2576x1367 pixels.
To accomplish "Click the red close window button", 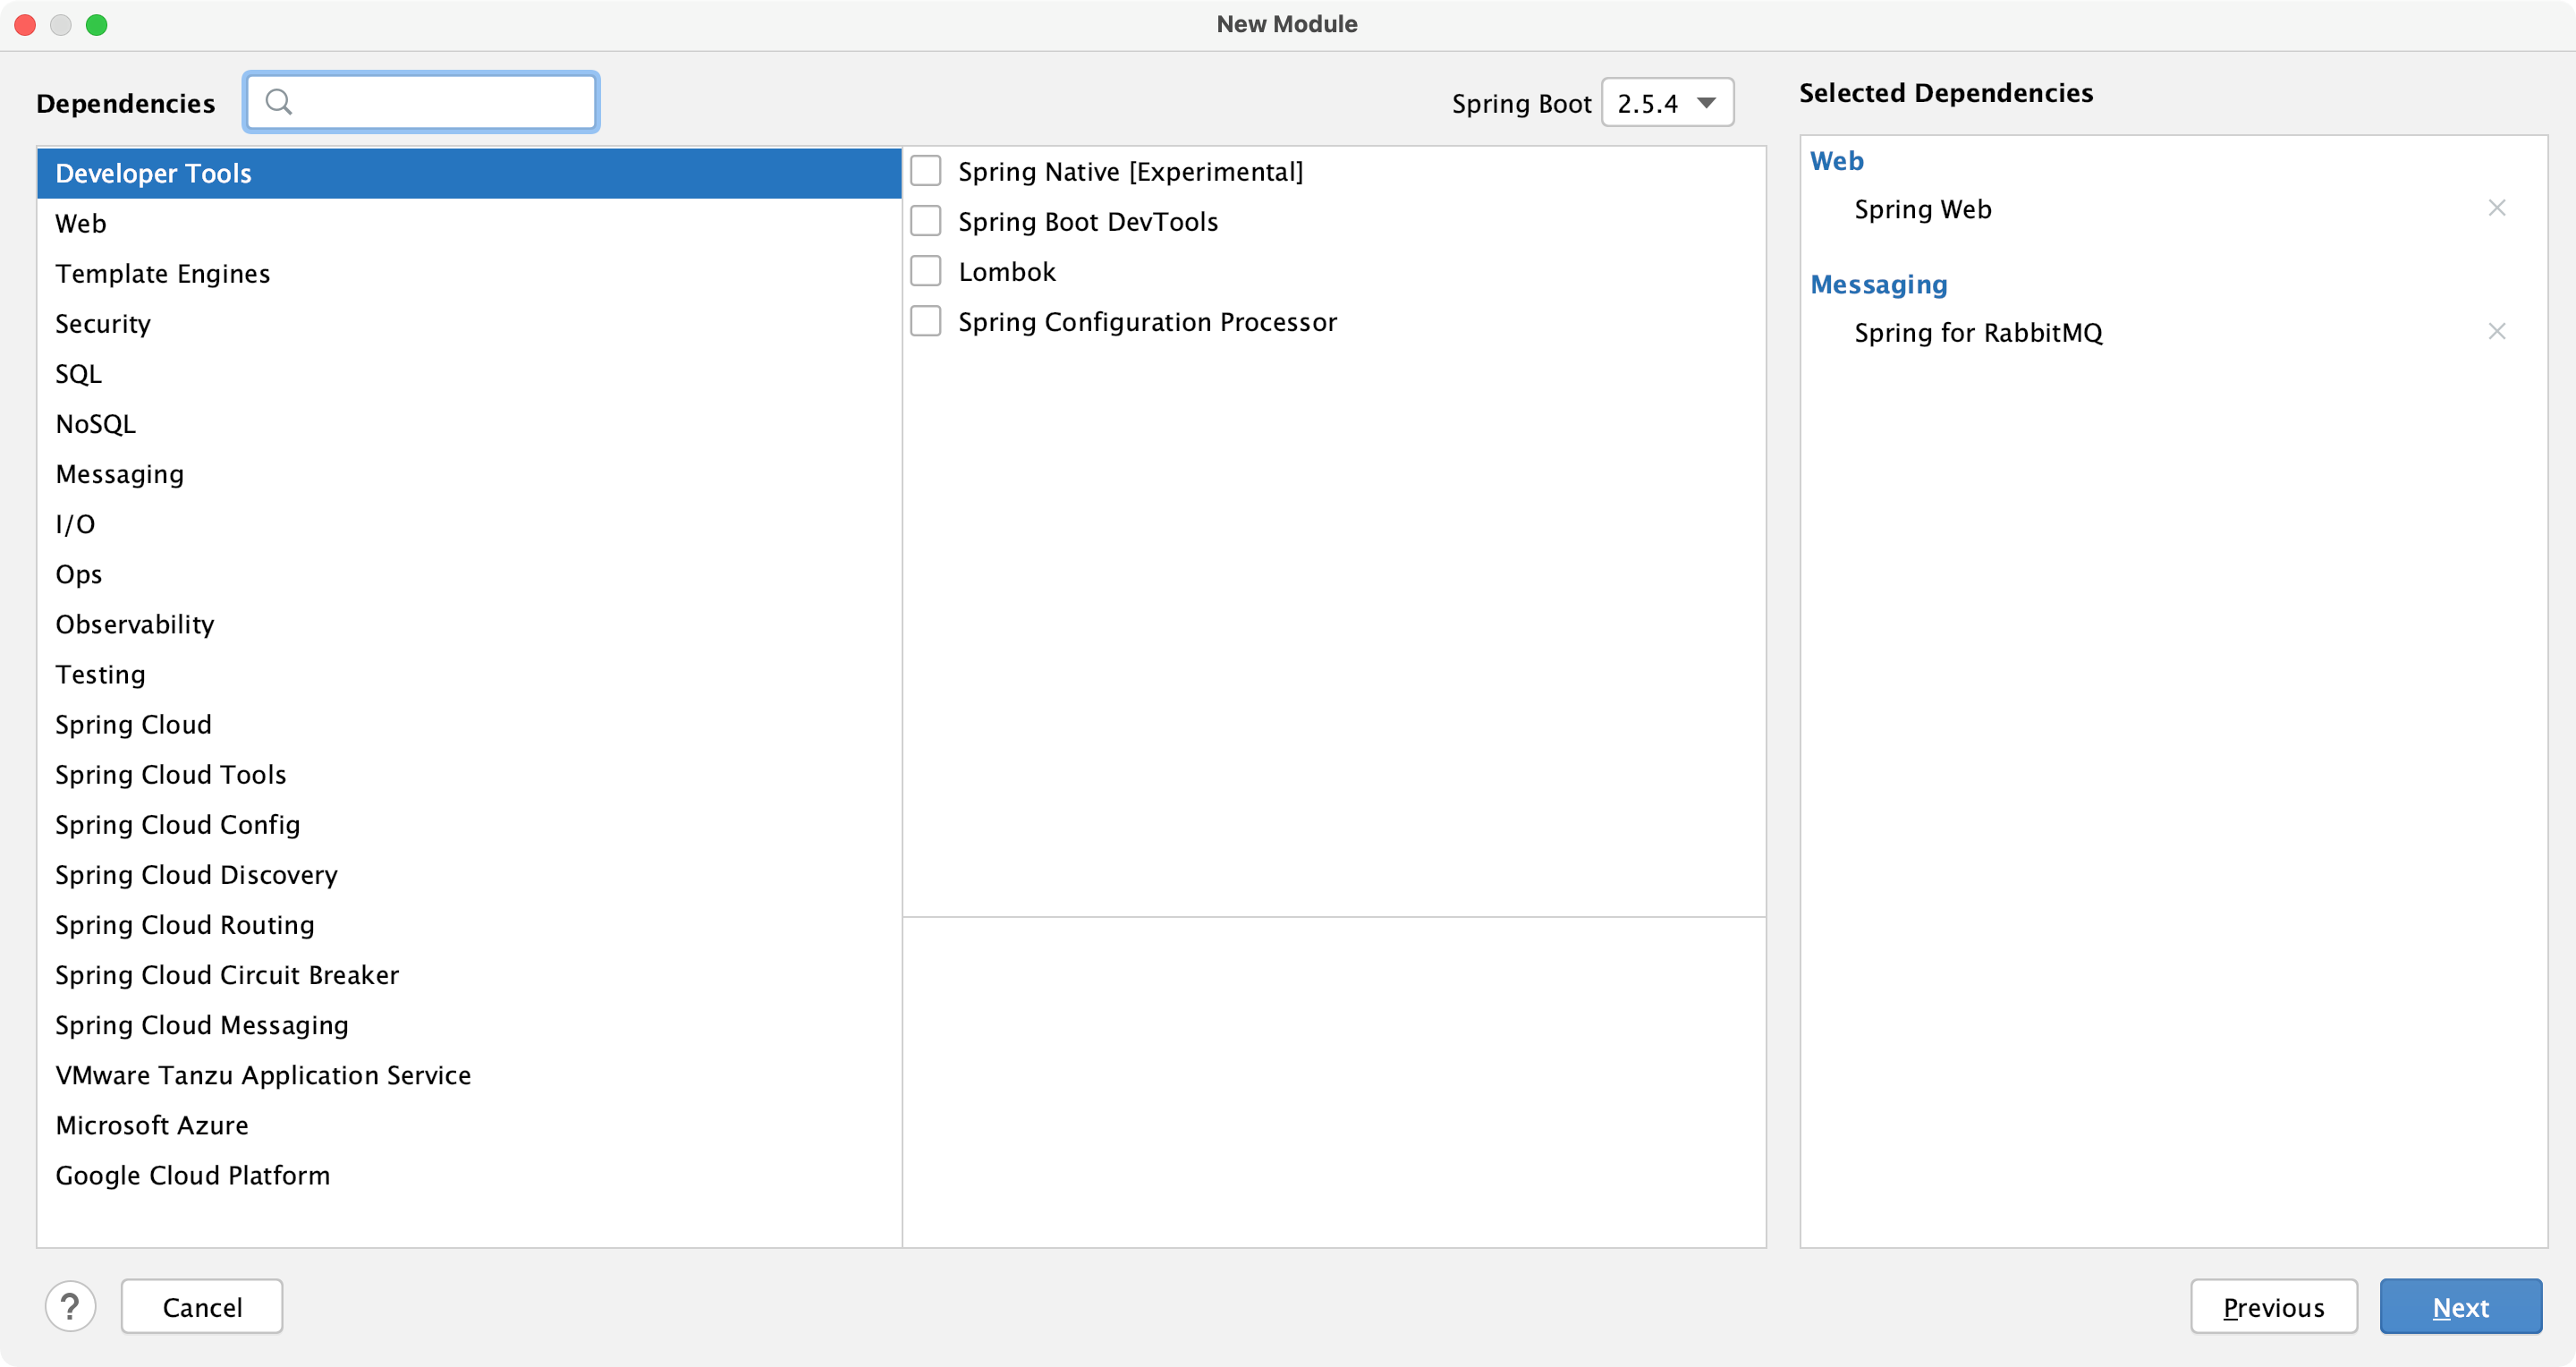I will [25, 24].
